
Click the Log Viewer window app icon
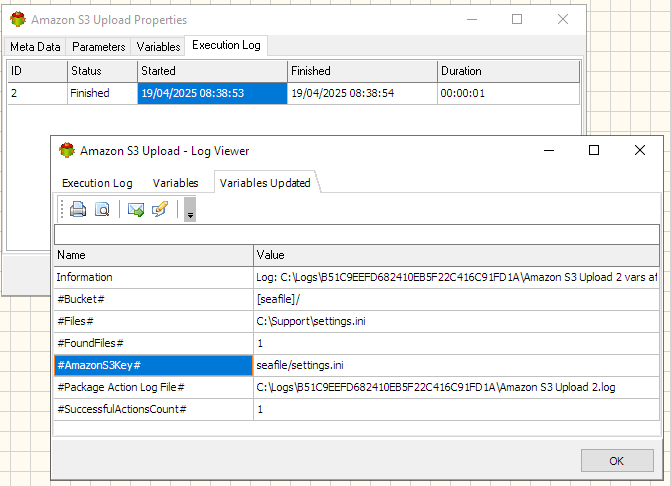(x=67, y=151)
